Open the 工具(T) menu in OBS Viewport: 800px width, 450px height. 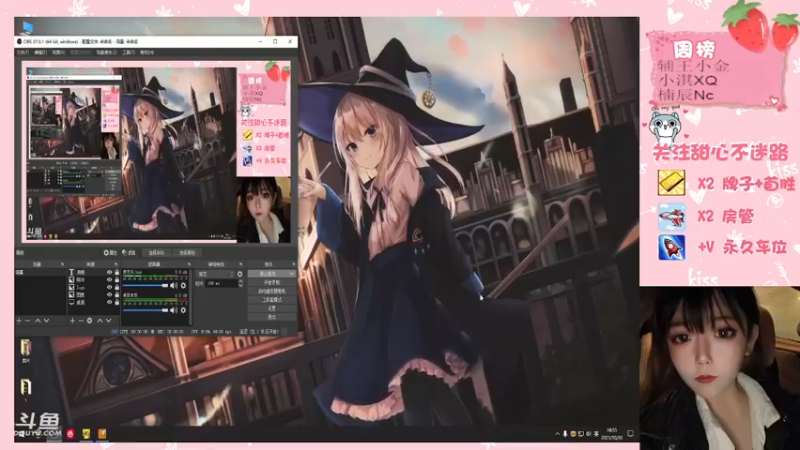tap(128, 52)
